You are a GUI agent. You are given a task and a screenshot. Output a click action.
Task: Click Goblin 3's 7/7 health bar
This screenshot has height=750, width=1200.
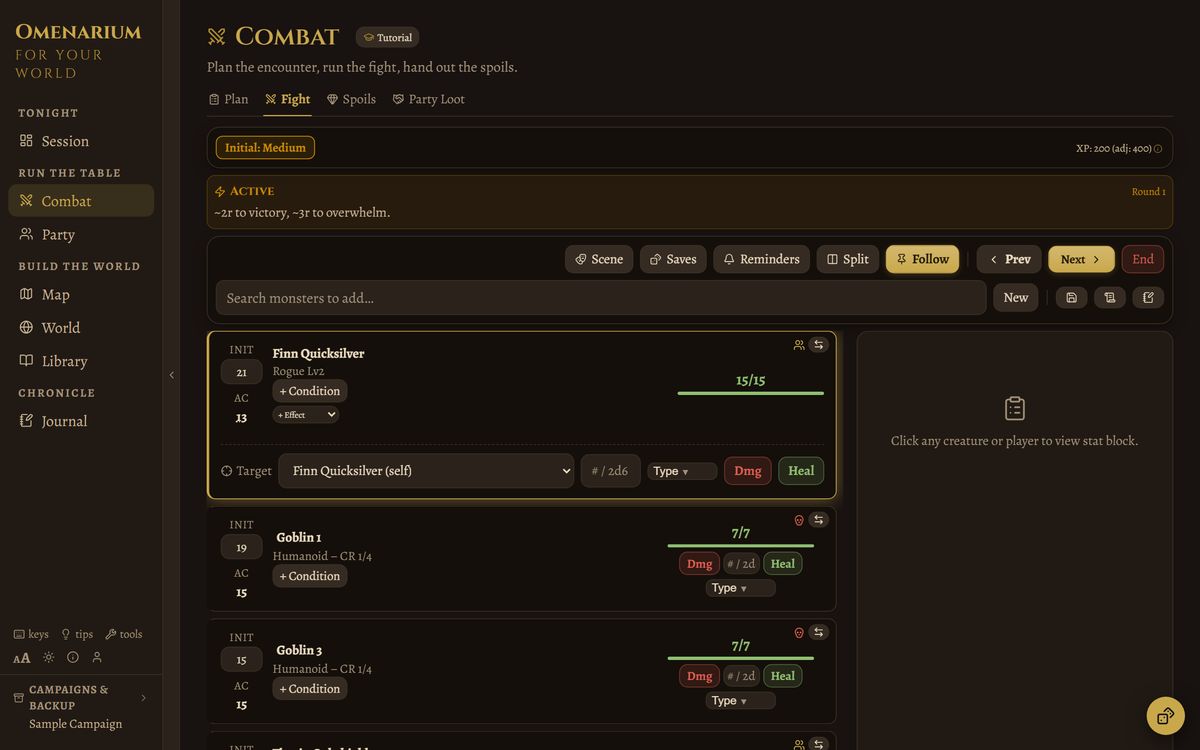(x=741, y=658)
